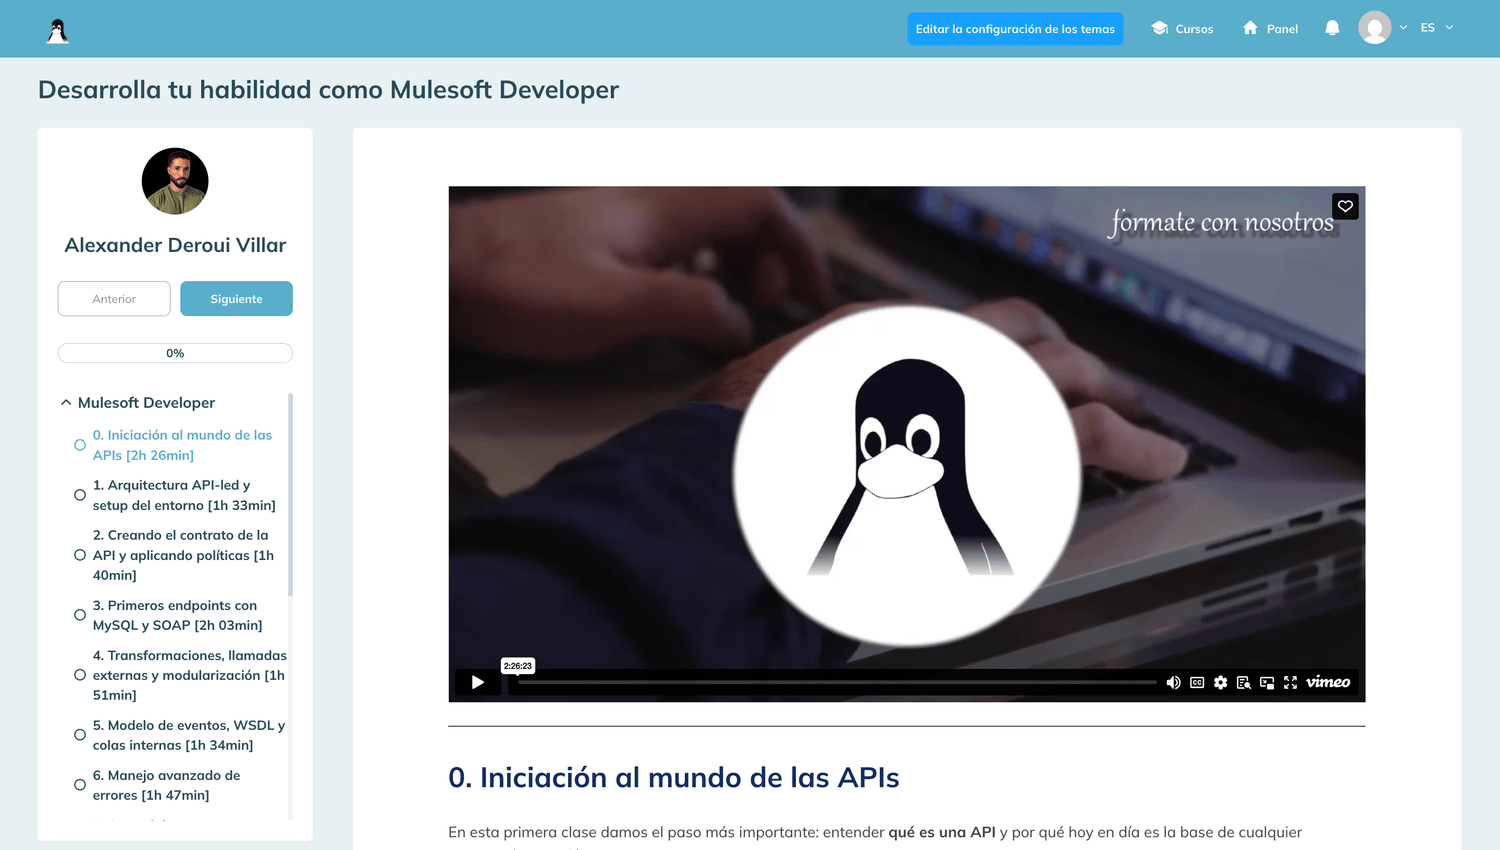The image size is (1500, 850).
Task: Click Editar la configuración de los temas
Action: point(1015,29)
